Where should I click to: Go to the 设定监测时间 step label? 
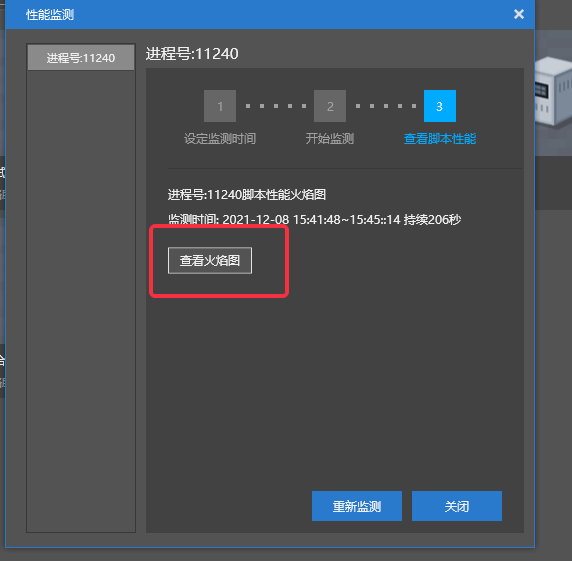point(220,139)
